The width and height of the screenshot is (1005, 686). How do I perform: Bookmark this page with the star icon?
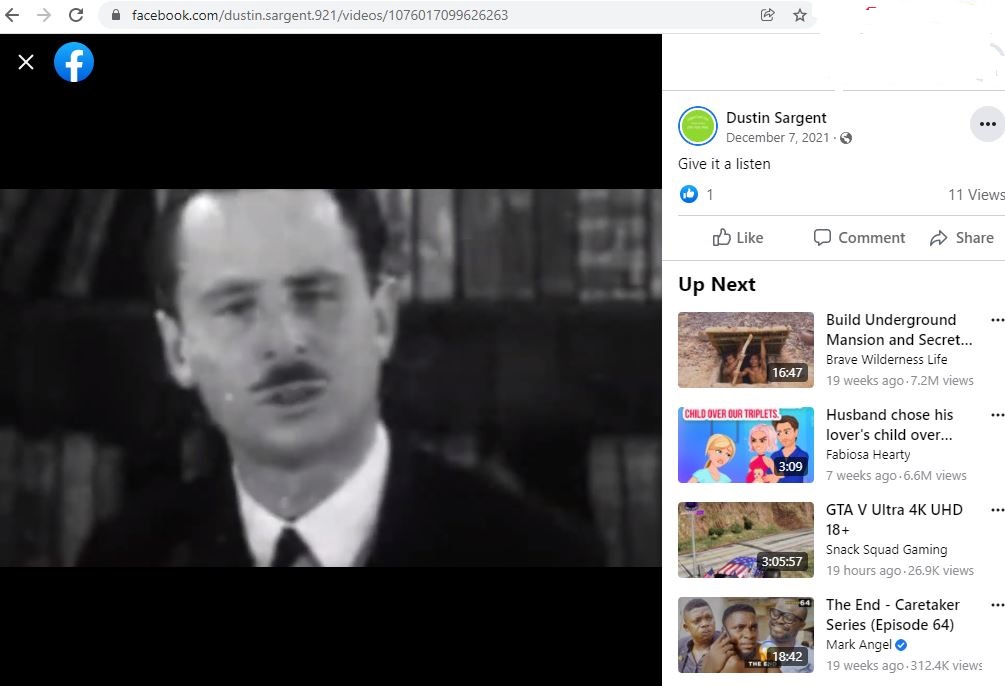tap(800, 15)
